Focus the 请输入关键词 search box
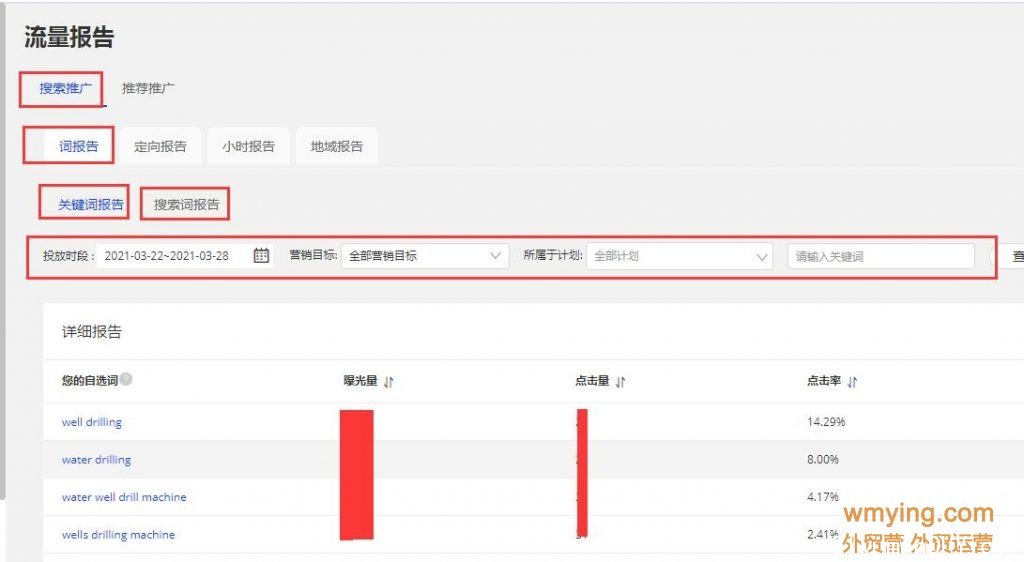Viewport: 1024px width, 562px height. [881, 256]
